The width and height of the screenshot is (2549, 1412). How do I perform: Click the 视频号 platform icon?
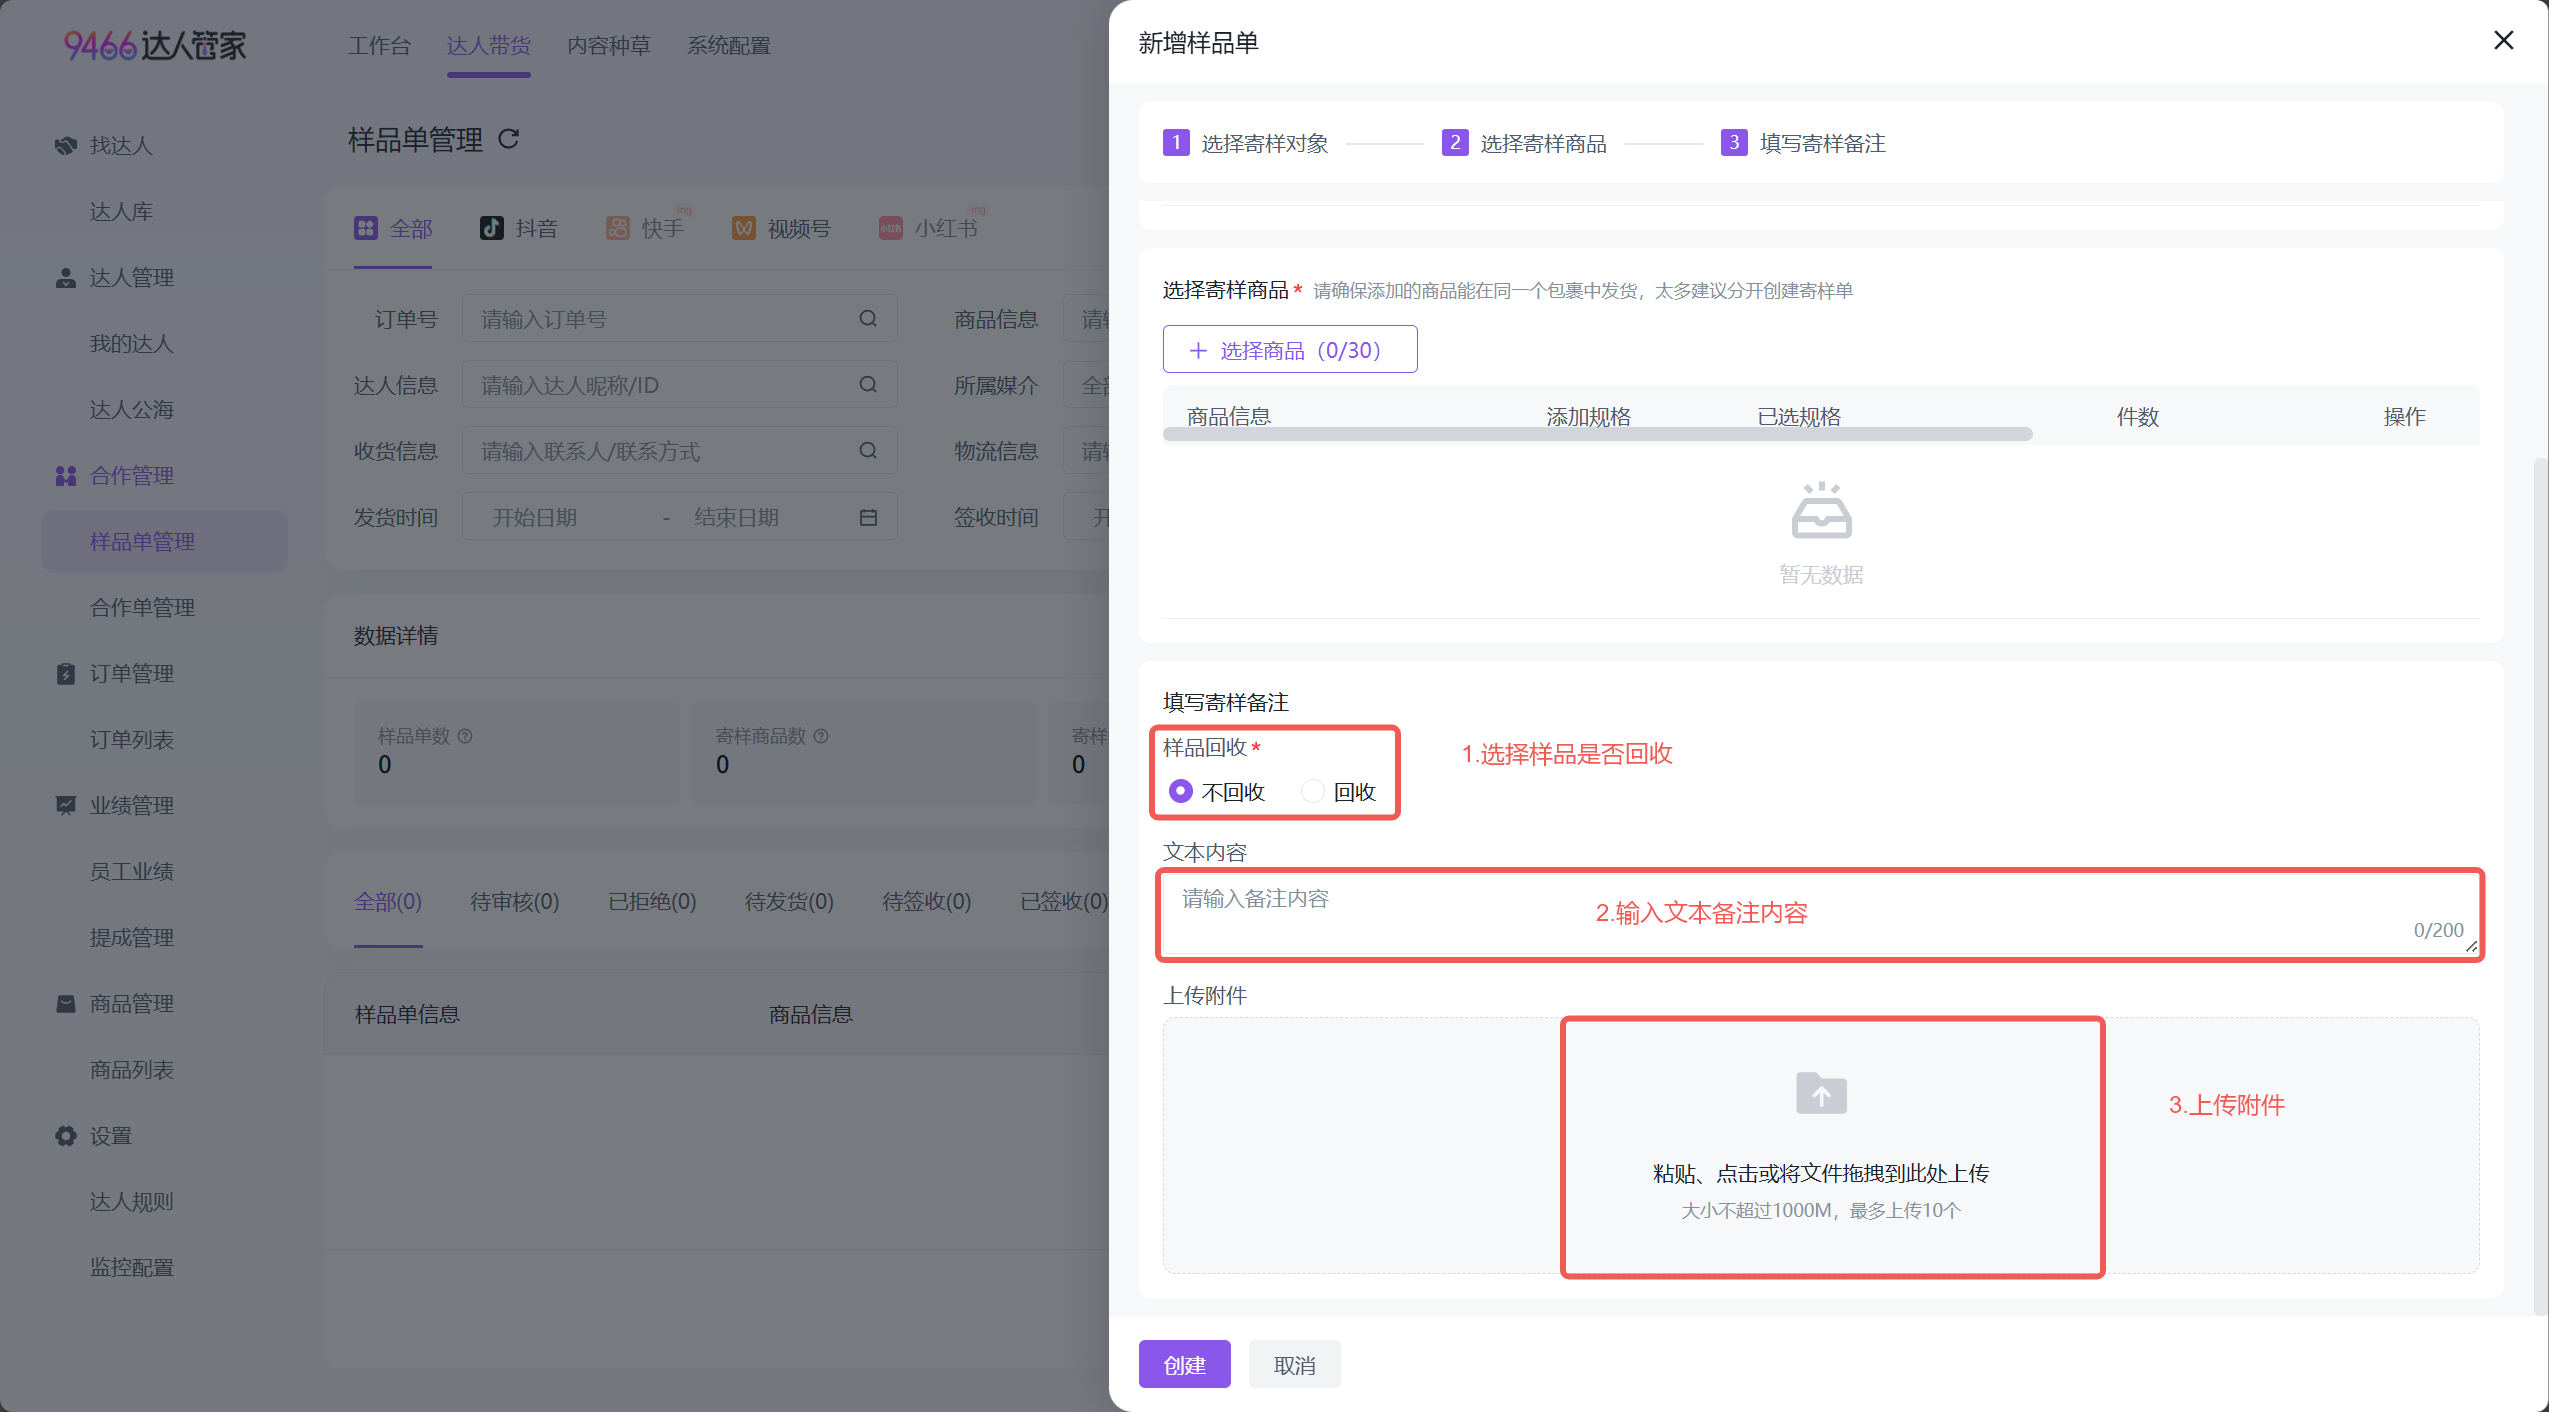[743, 228]
